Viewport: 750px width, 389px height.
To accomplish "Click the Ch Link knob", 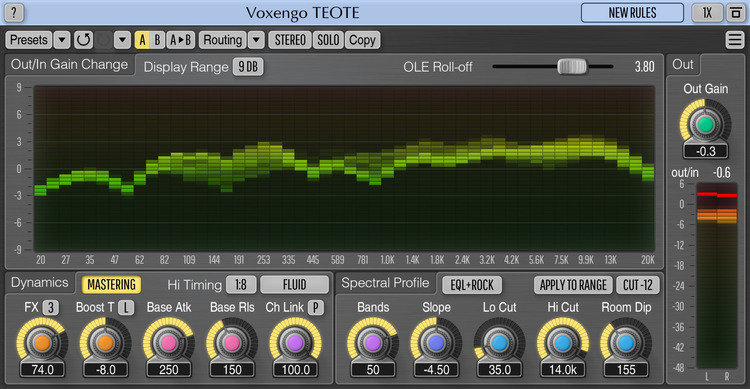I will click(295, 343).
